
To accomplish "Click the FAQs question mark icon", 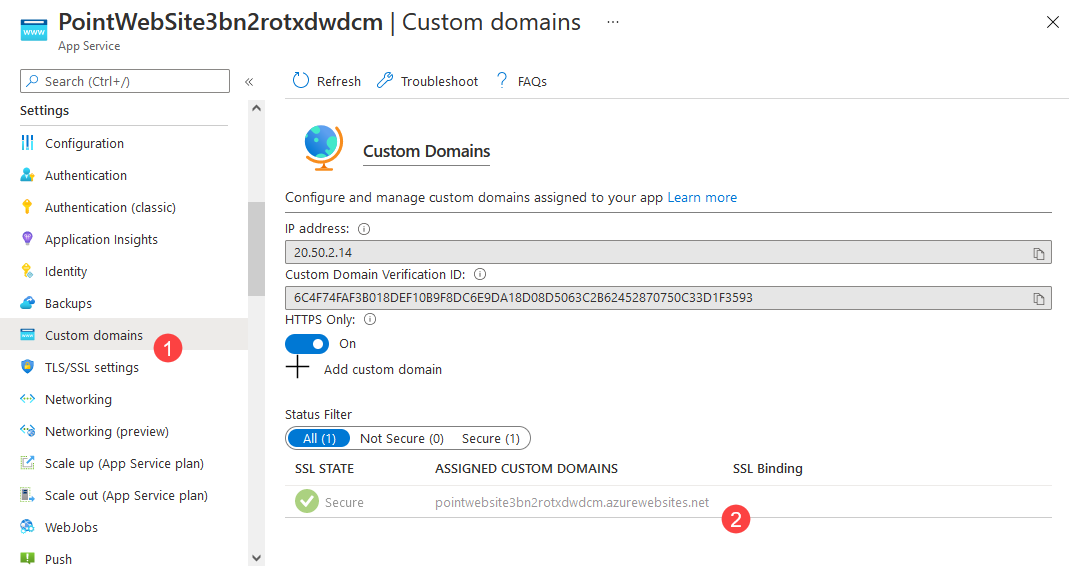I will coord(502,81).
